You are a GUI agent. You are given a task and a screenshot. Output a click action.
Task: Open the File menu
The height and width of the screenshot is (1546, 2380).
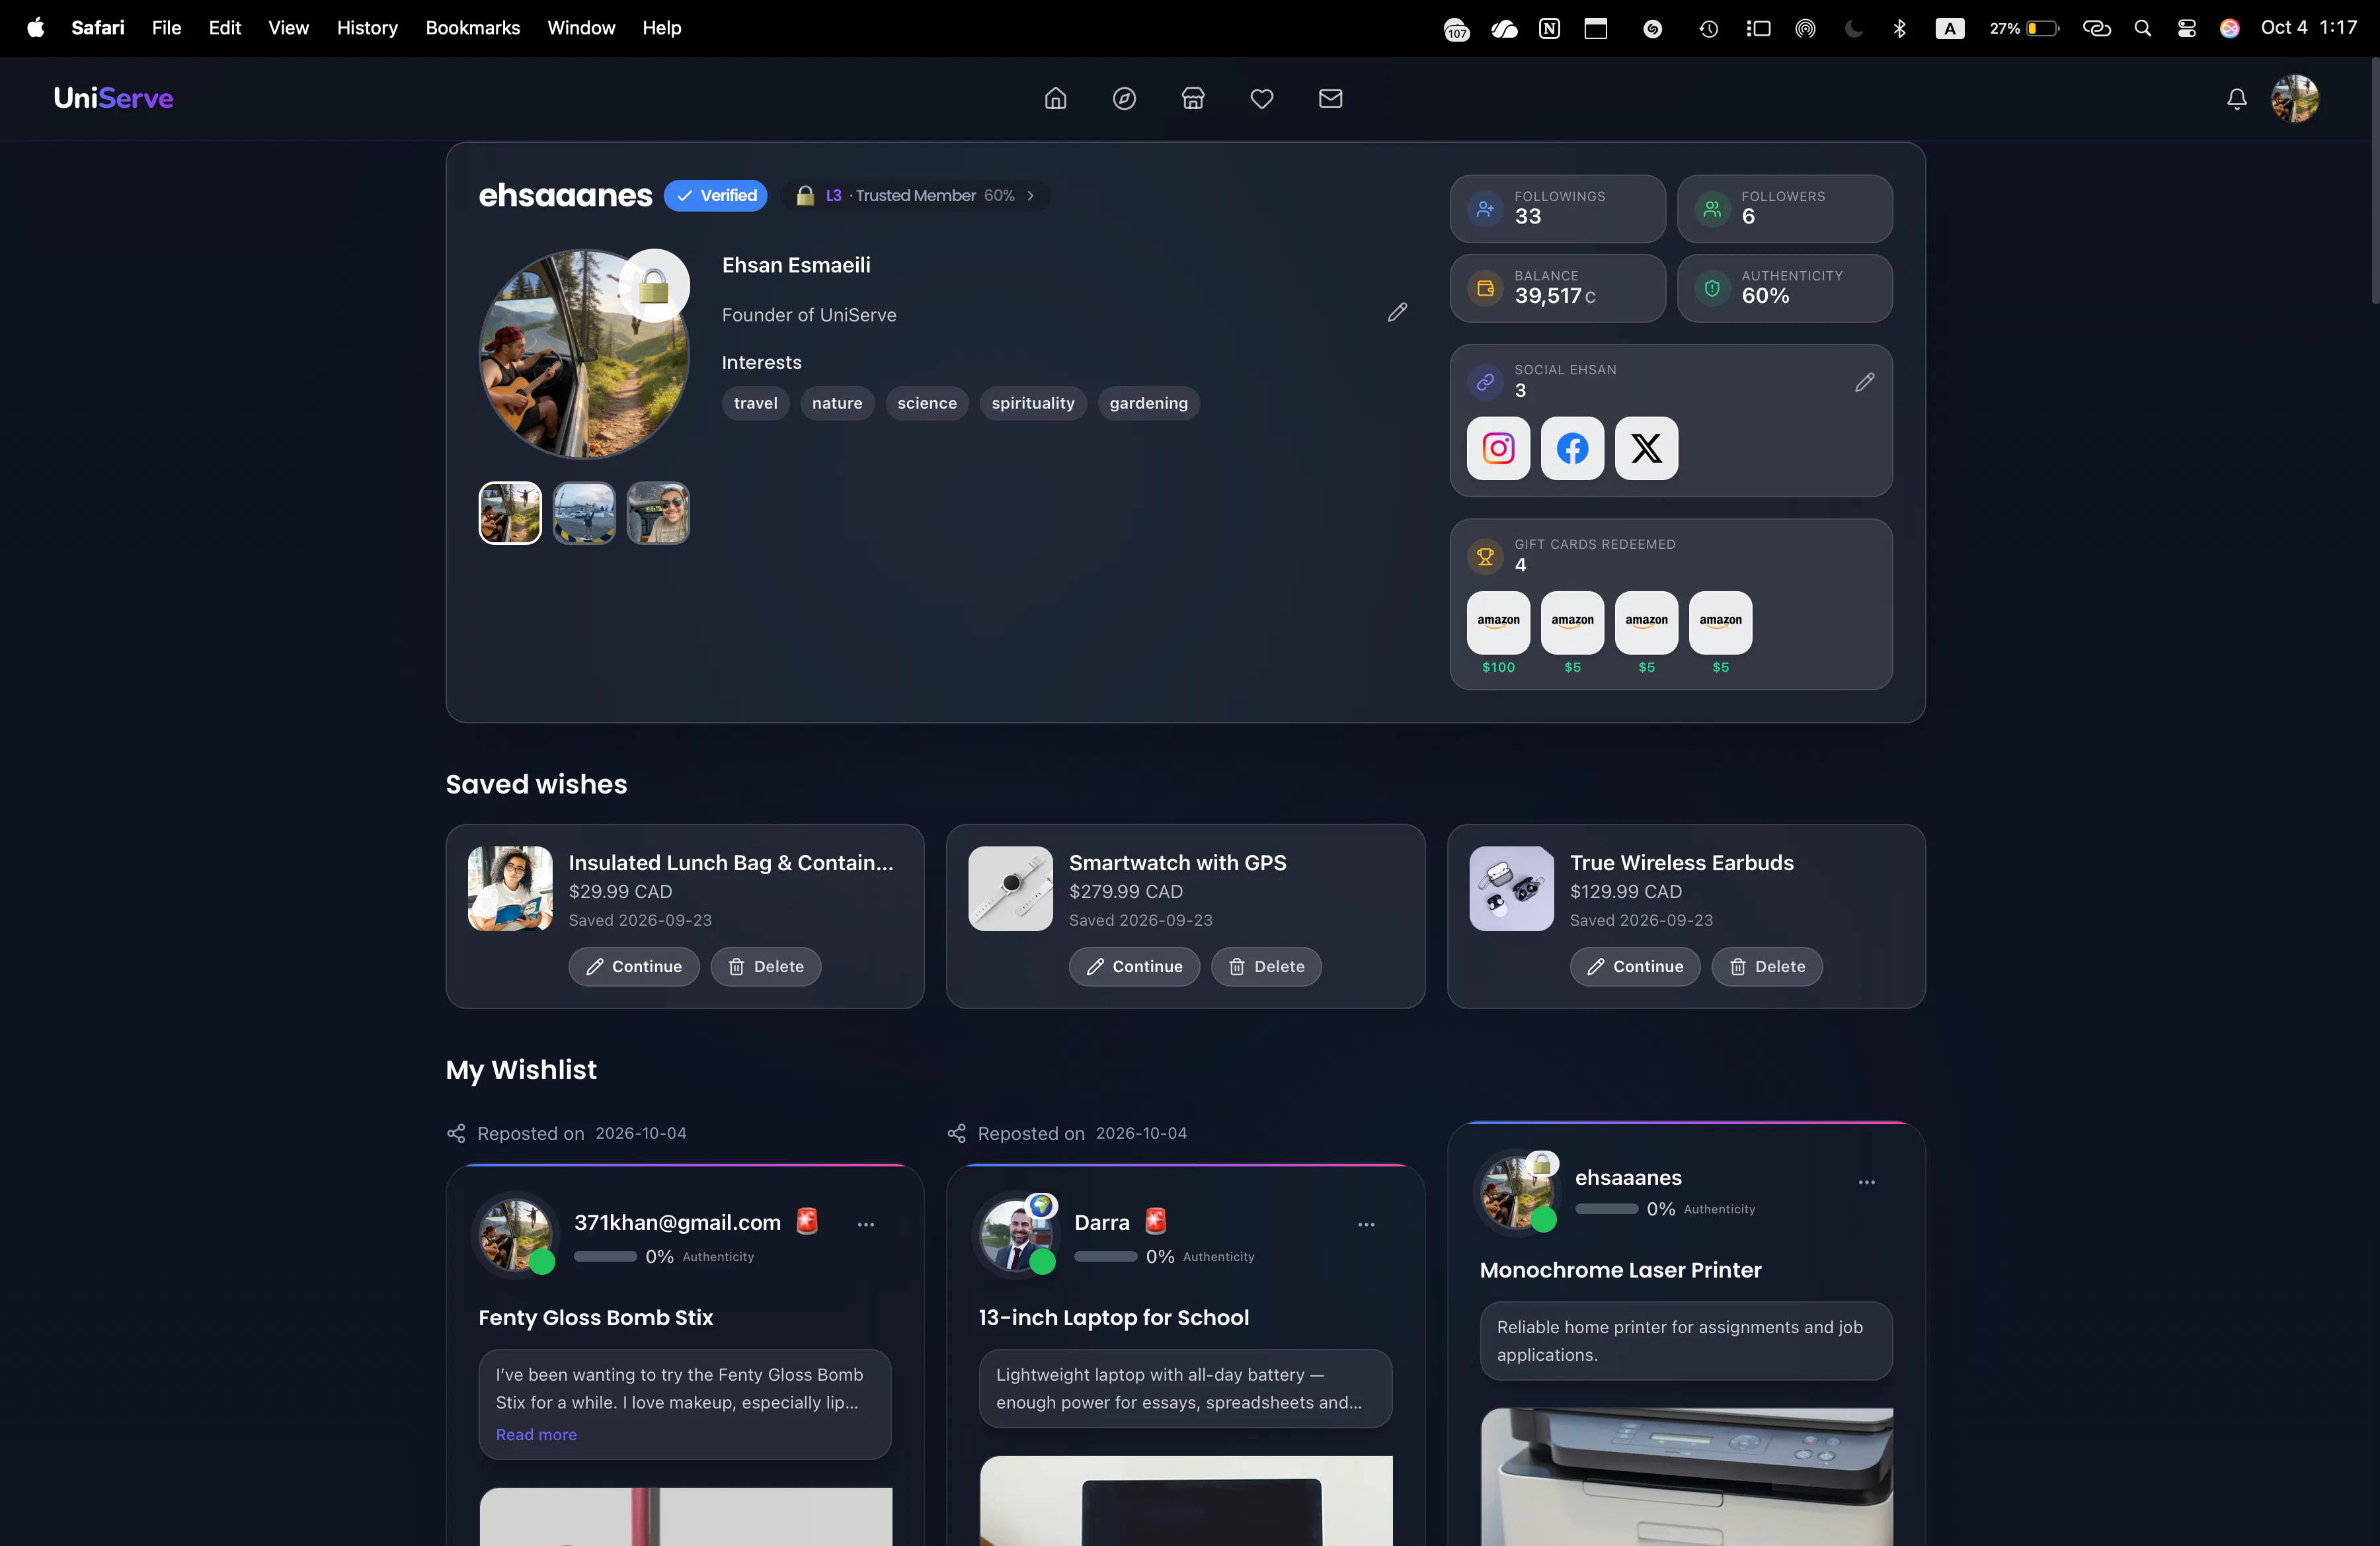coord(166,28)
